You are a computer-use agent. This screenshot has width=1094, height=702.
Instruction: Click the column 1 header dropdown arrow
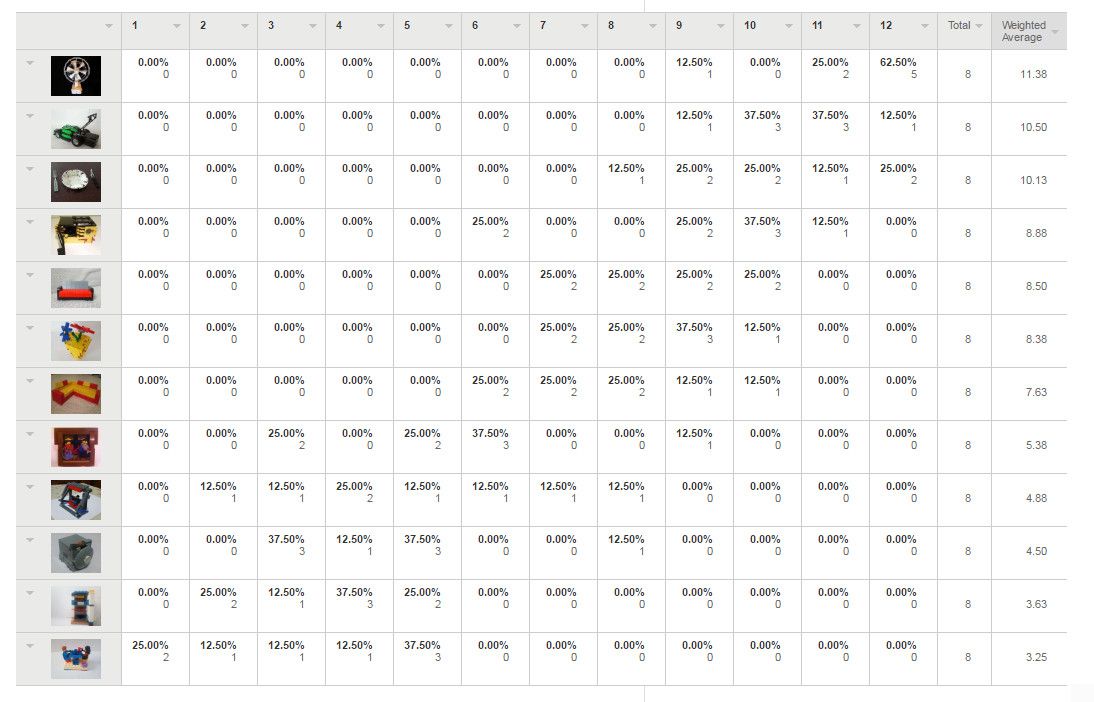click(177, 26)
